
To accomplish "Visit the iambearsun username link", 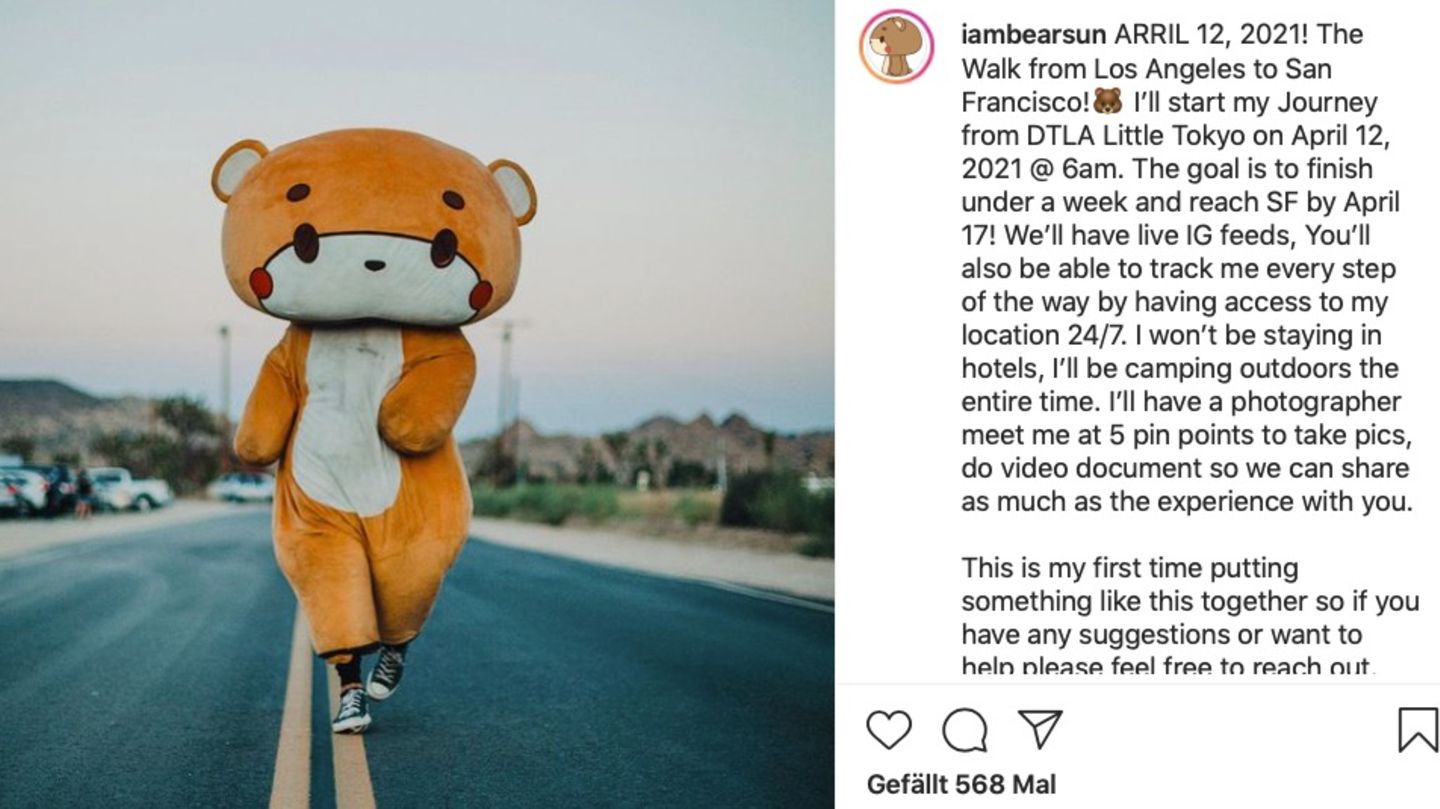I will coord(1033,35).
